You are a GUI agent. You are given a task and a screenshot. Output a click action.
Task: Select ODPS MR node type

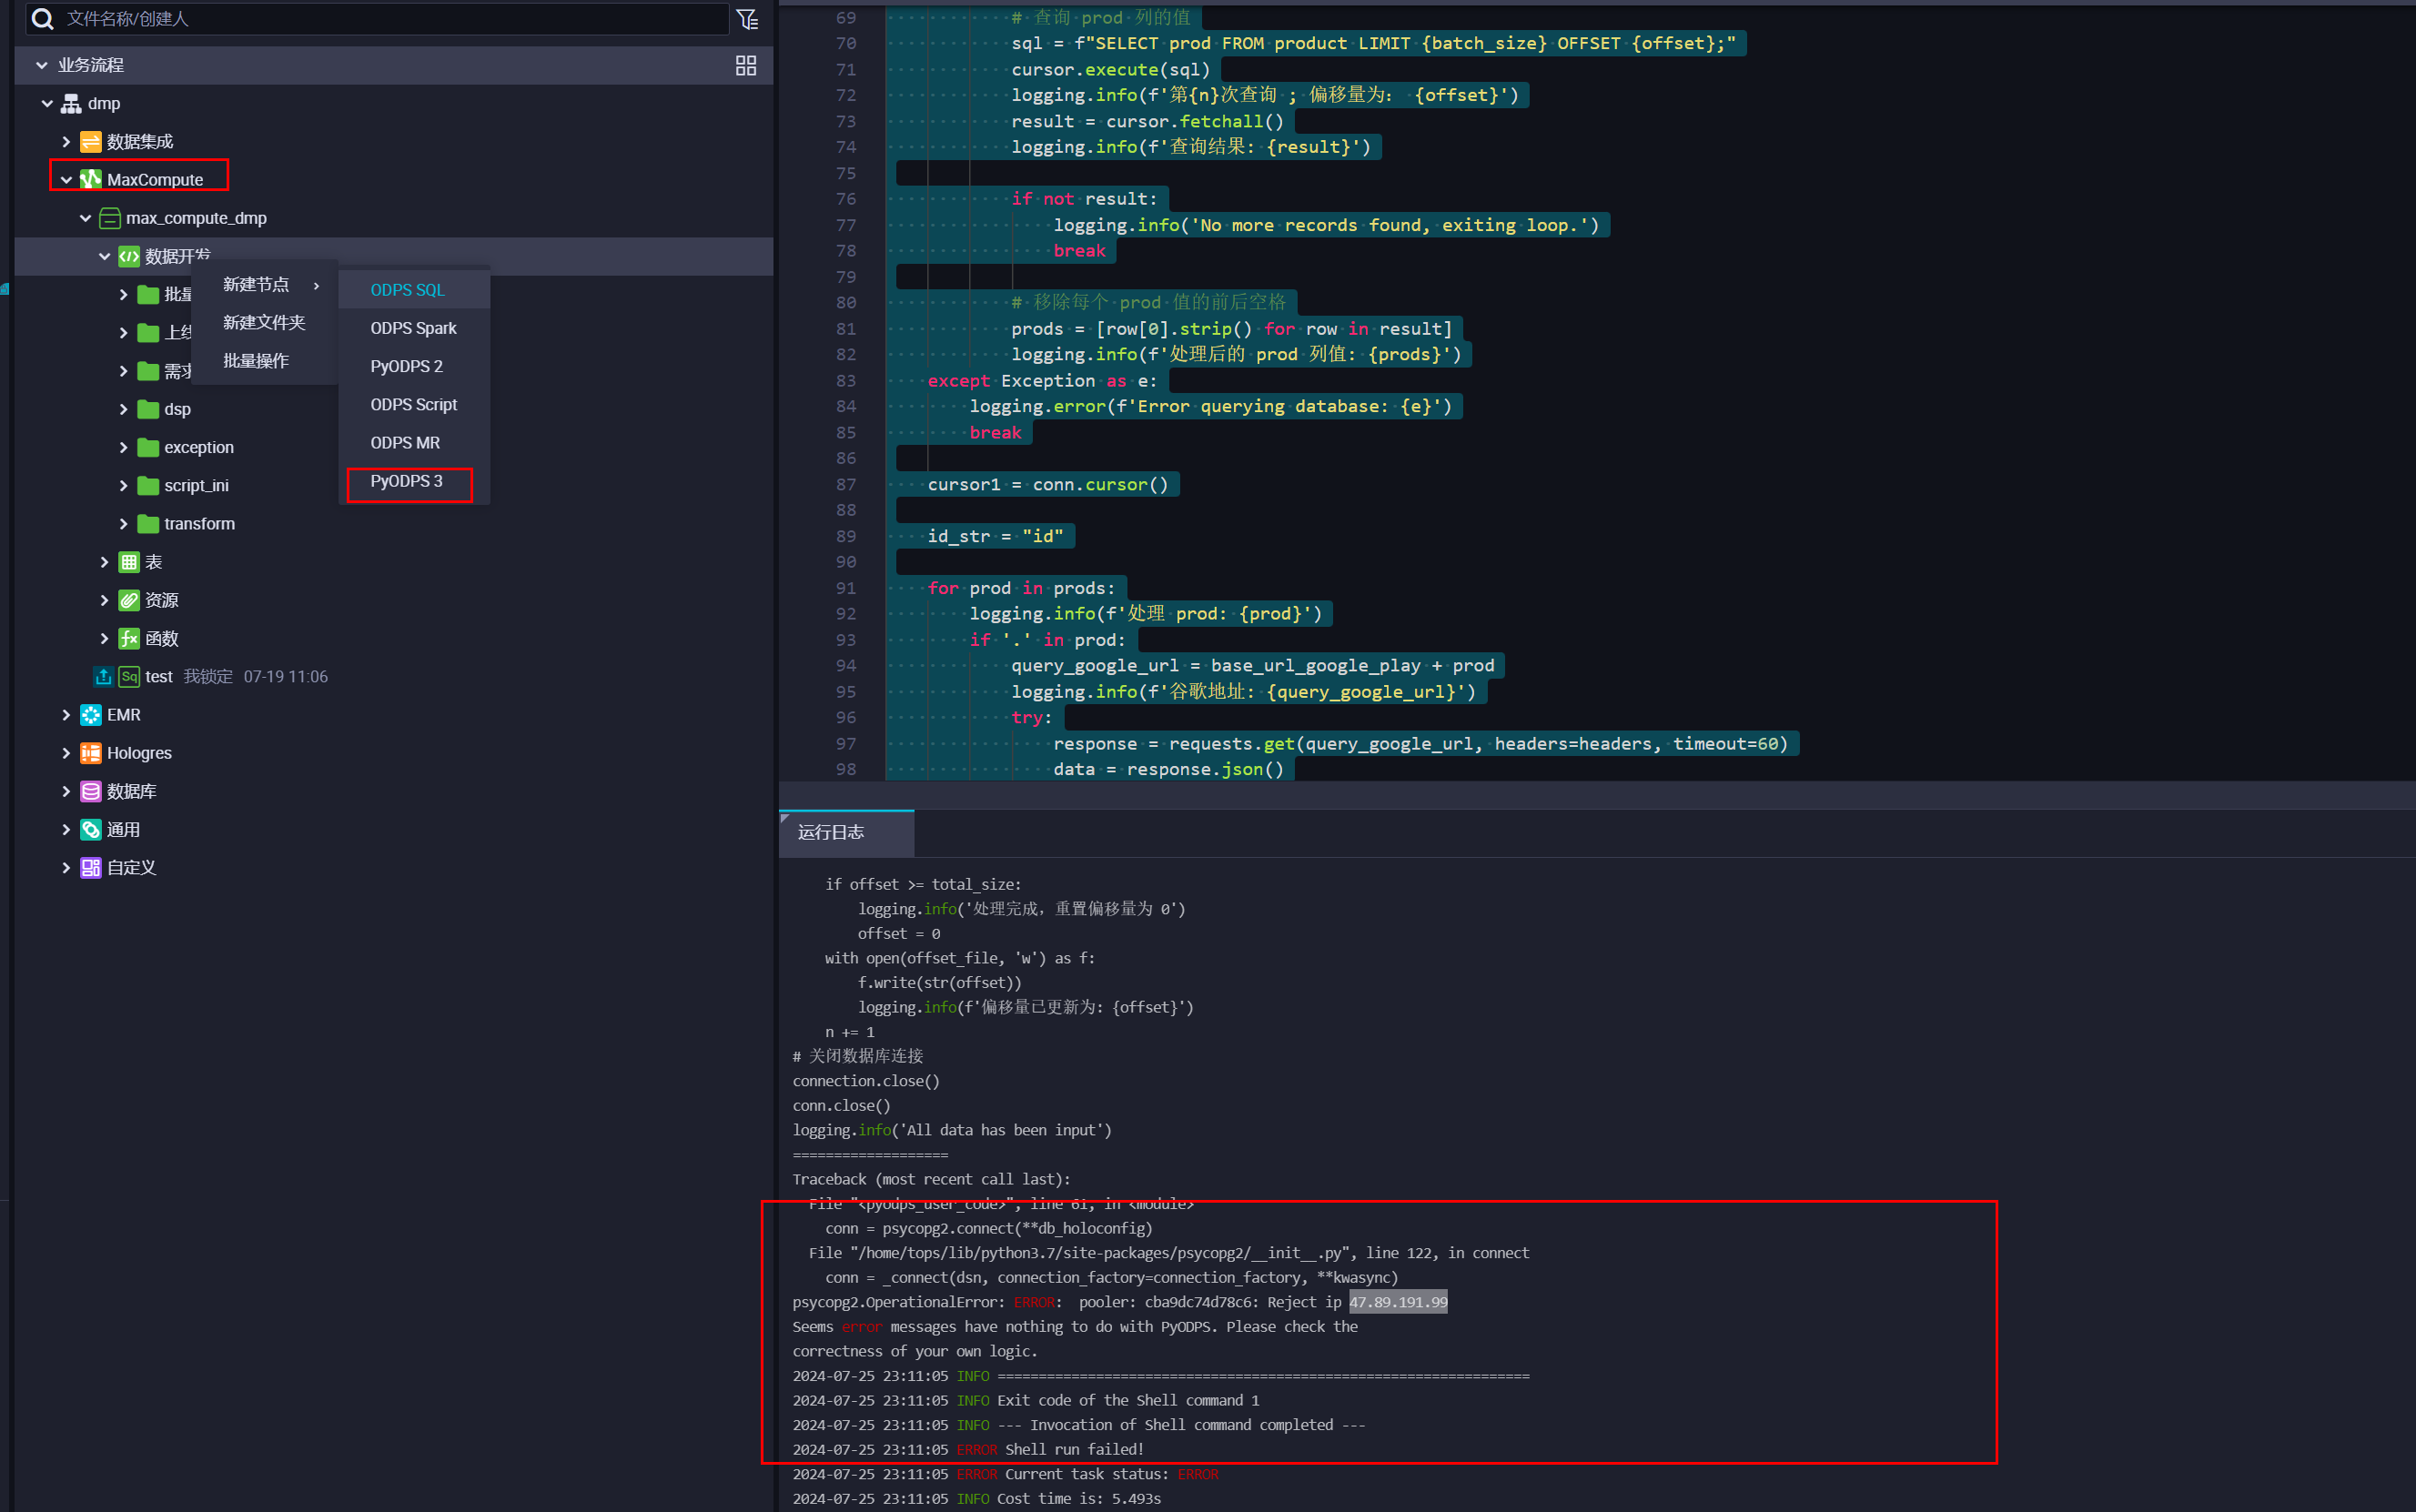414,442
